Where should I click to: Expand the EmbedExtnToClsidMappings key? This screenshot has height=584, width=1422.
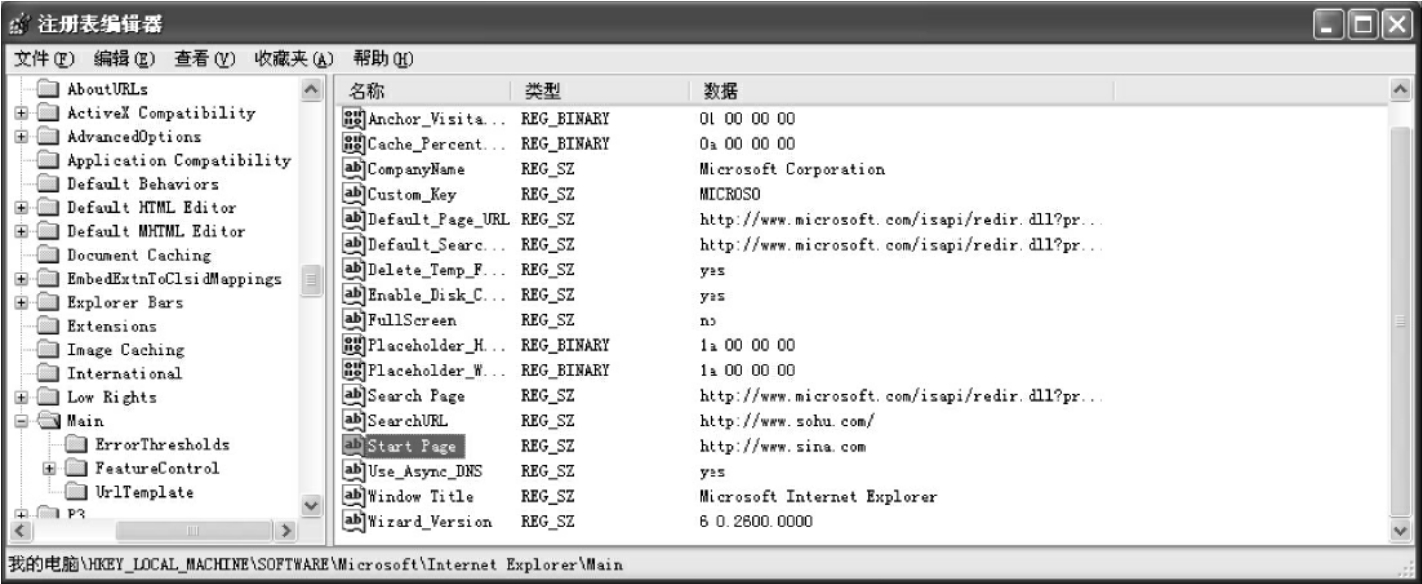pyautogui.click(x=20, y=279)
